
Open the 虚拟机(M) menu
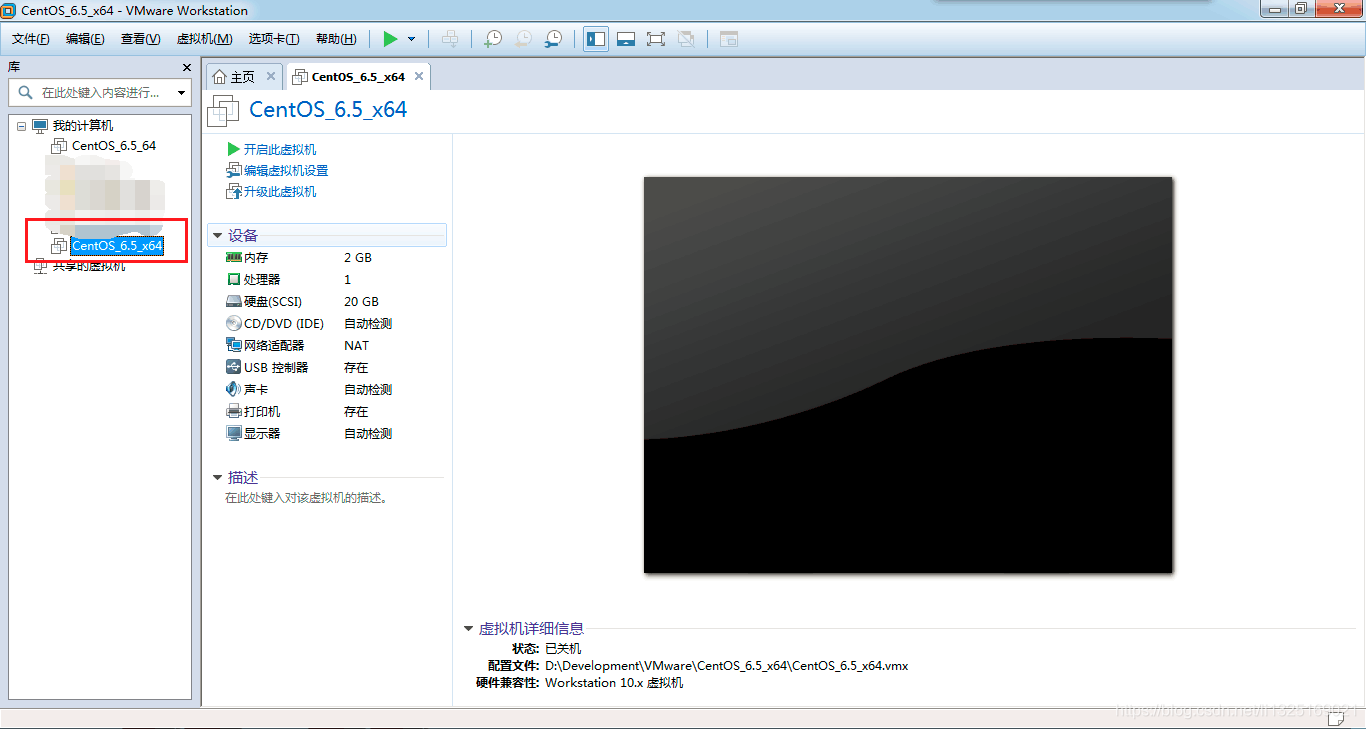pyautogui.click(x=204, y=39)
